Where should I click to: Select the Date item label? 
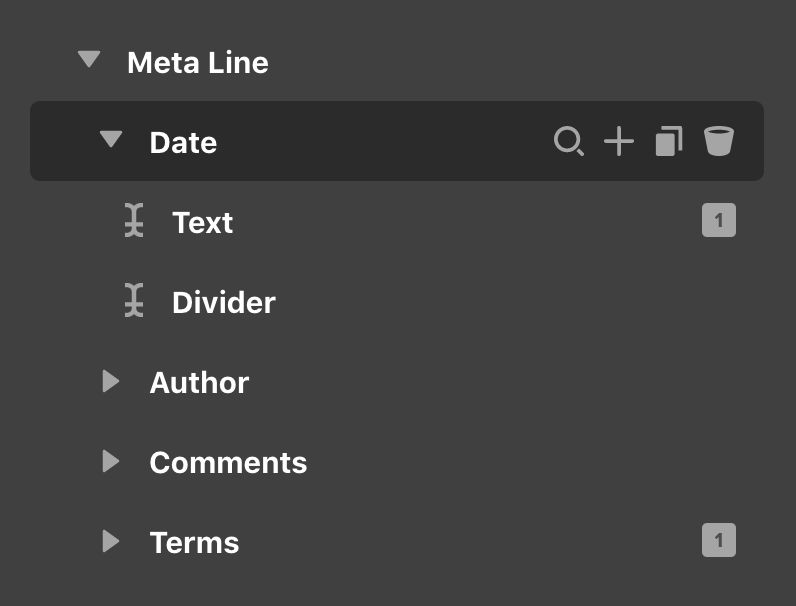[x=183, y=142]
